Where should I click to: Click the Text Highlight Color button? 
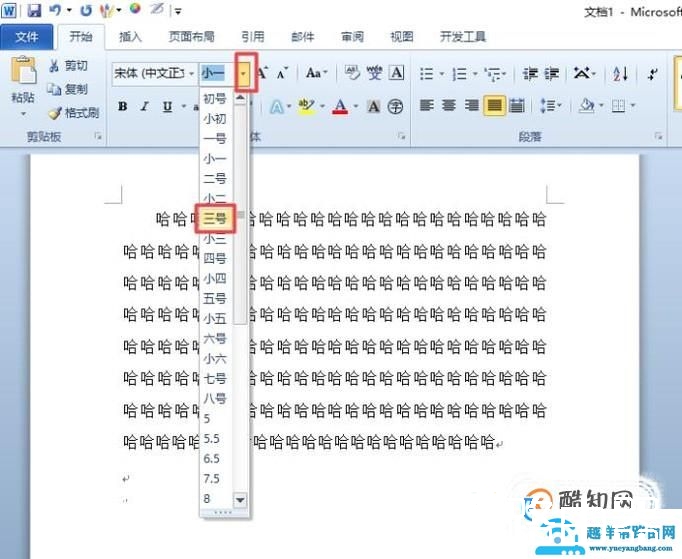point(306,107)
